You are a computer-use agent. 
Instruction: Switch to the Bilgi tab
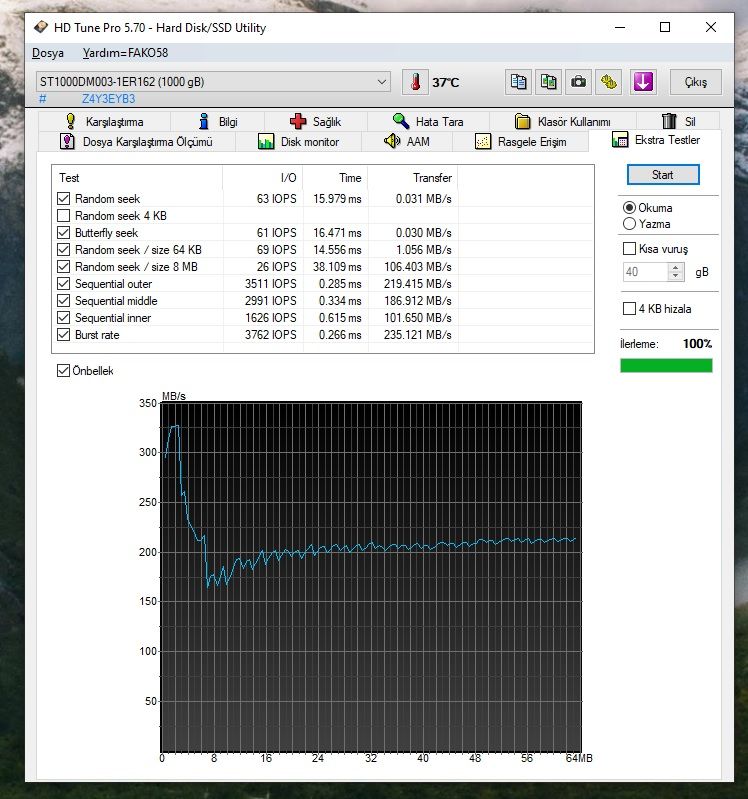(x=218, y=121)
